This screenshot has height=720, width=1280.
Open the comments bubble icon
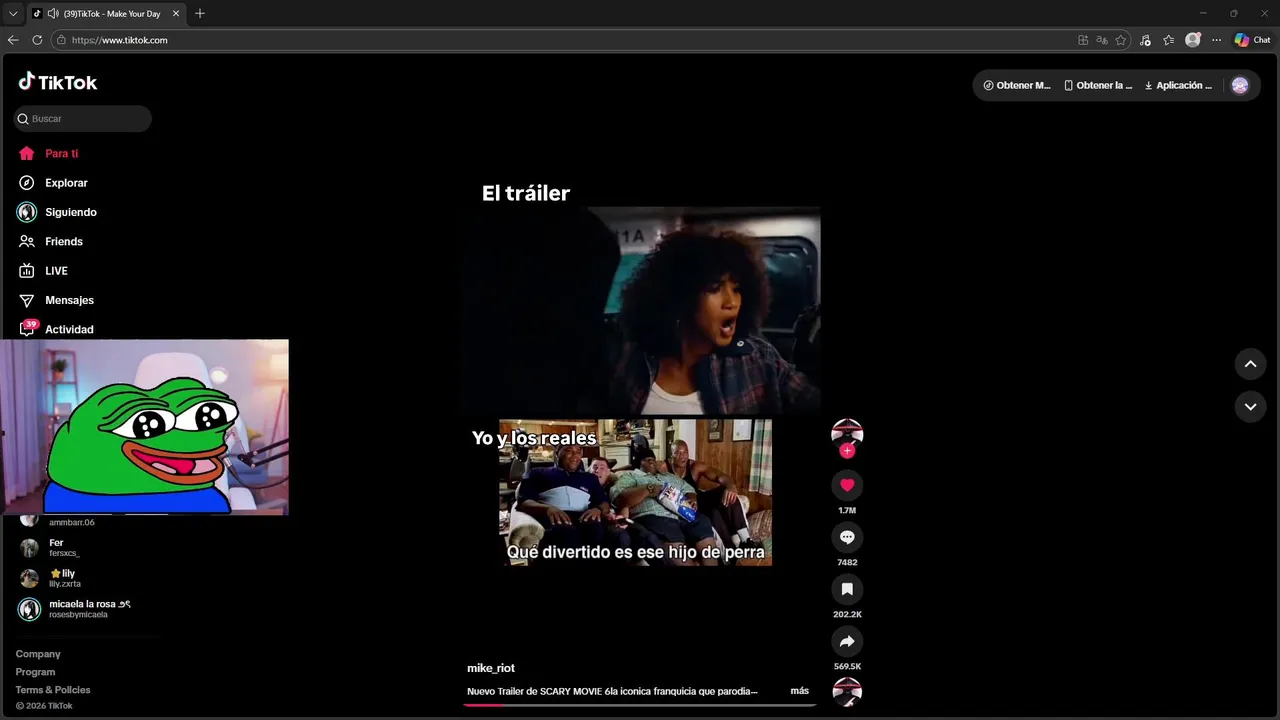[x=847, y=537]
